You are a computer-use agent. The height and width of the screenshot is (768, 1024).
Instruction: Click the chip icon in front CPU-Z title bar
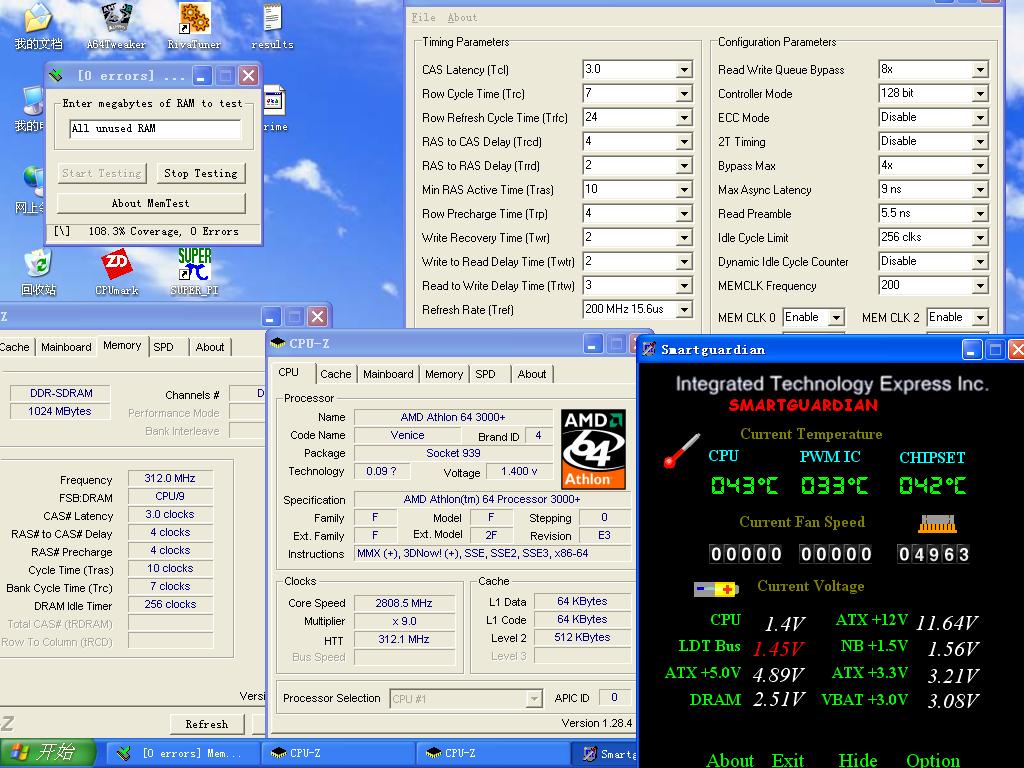[x=278, y=343]
